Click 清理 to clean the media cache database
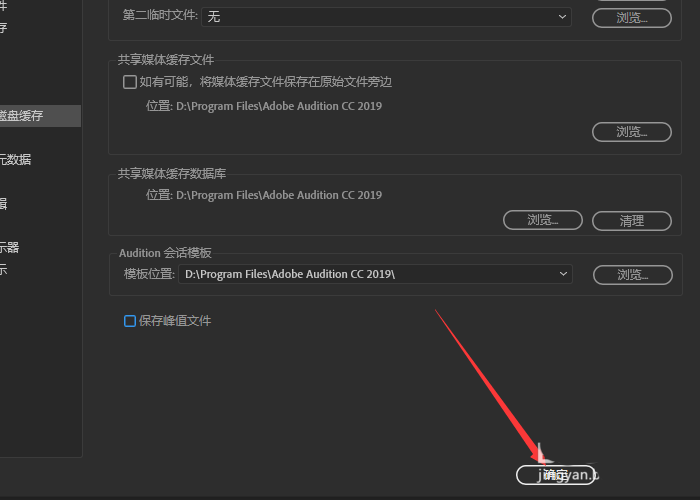Viewport: 700px width, 500px height. tap(632, 221)
